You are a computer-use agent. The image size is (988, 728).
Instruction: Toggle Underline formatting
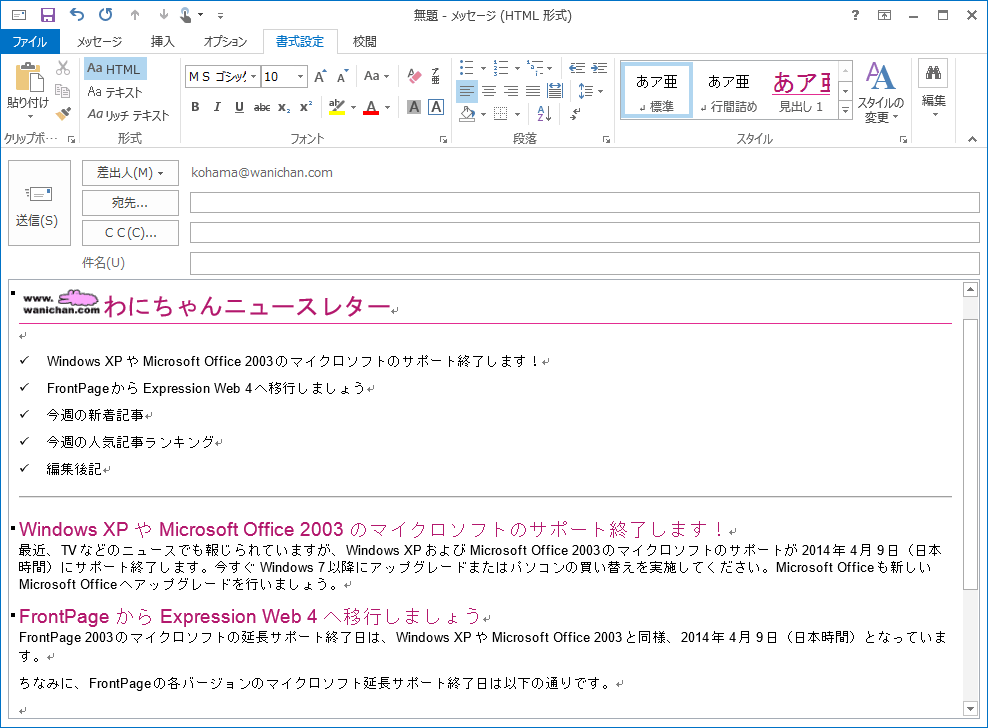point(239,108)
